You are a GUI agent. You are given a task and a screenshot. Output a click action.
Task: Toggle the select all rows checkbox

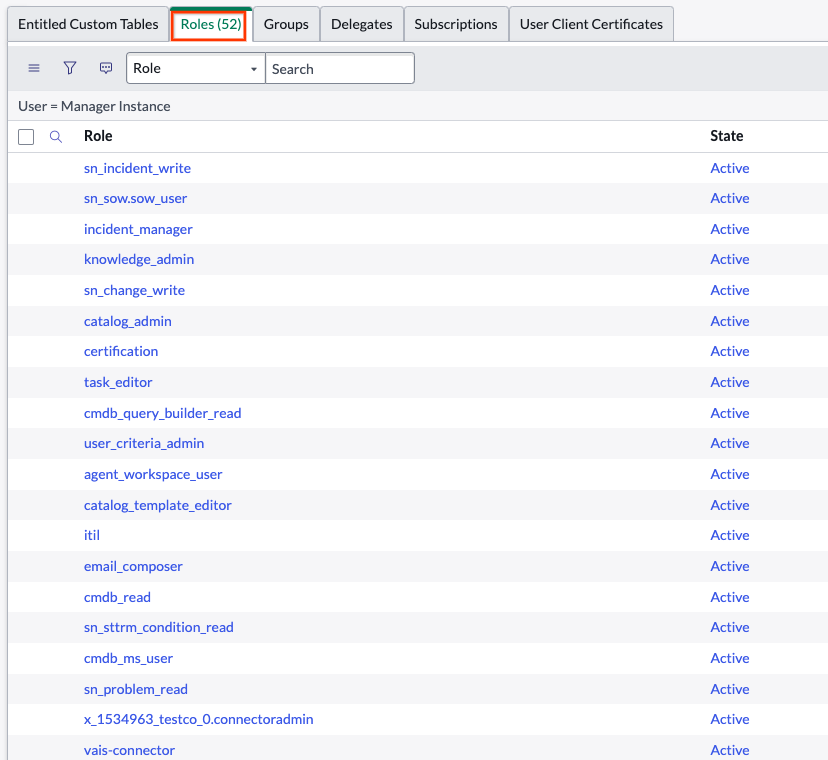click(26, 137)
